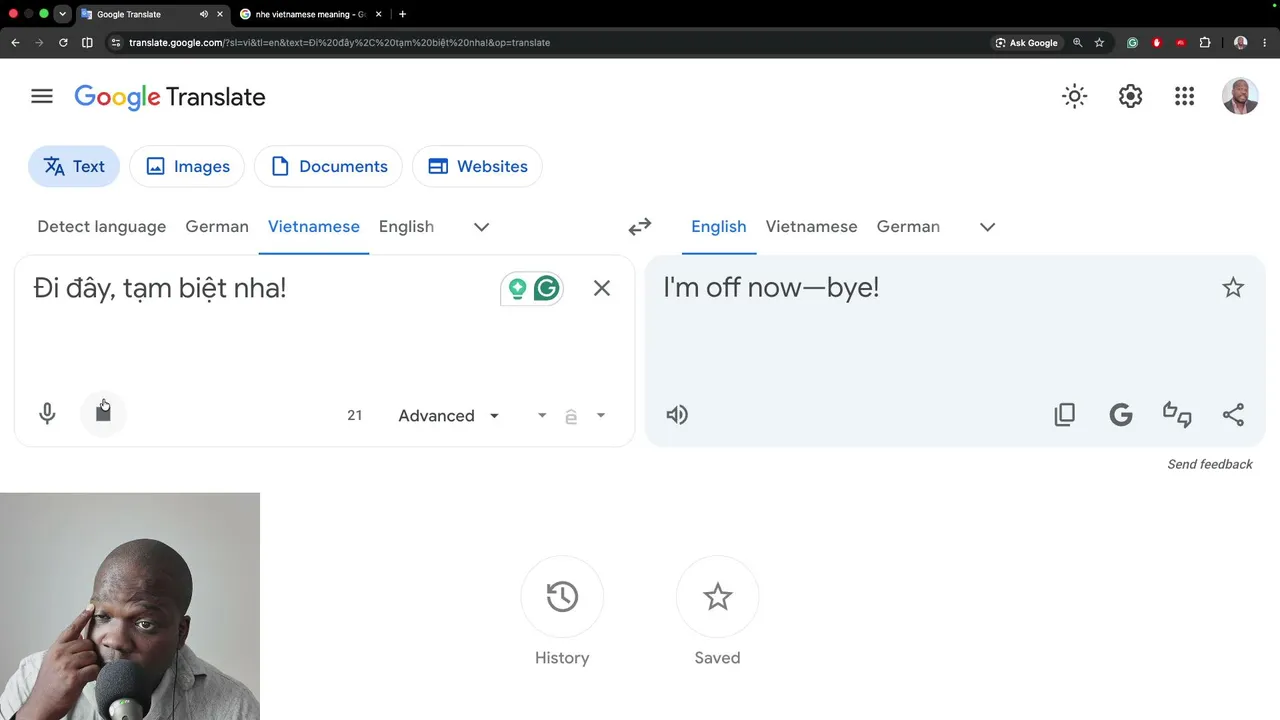This screenshot has height=720, width=1280.
Task: Close the 'nhe vietnamese meaning' tab
Action: [x=379, y=14]
